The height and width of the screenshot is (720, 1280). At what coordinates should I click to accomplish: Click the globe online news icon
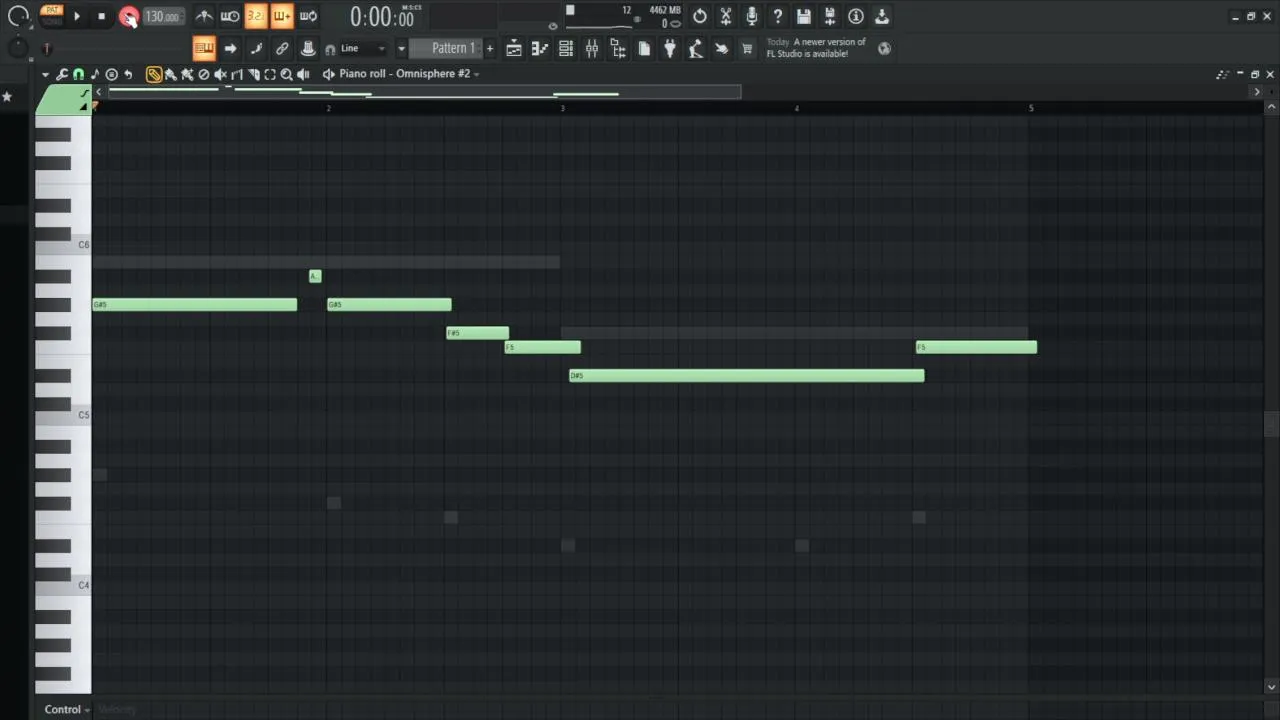point(884,47)
